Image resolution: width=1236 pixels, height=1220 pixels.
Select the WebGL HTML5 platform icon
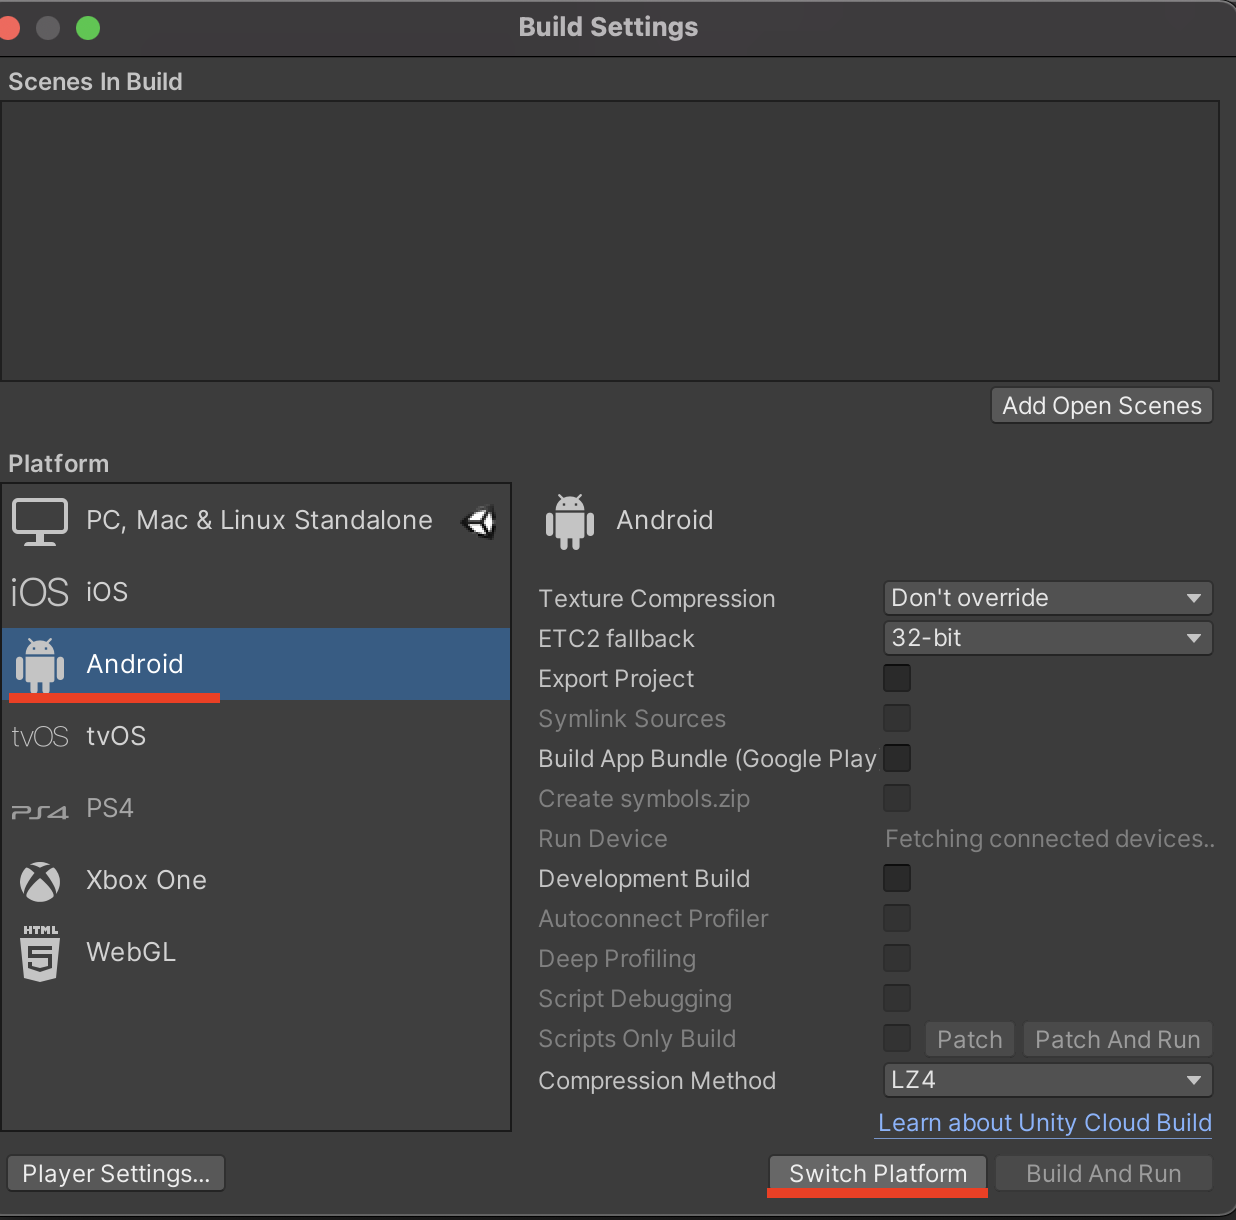[x=39, y=951]
